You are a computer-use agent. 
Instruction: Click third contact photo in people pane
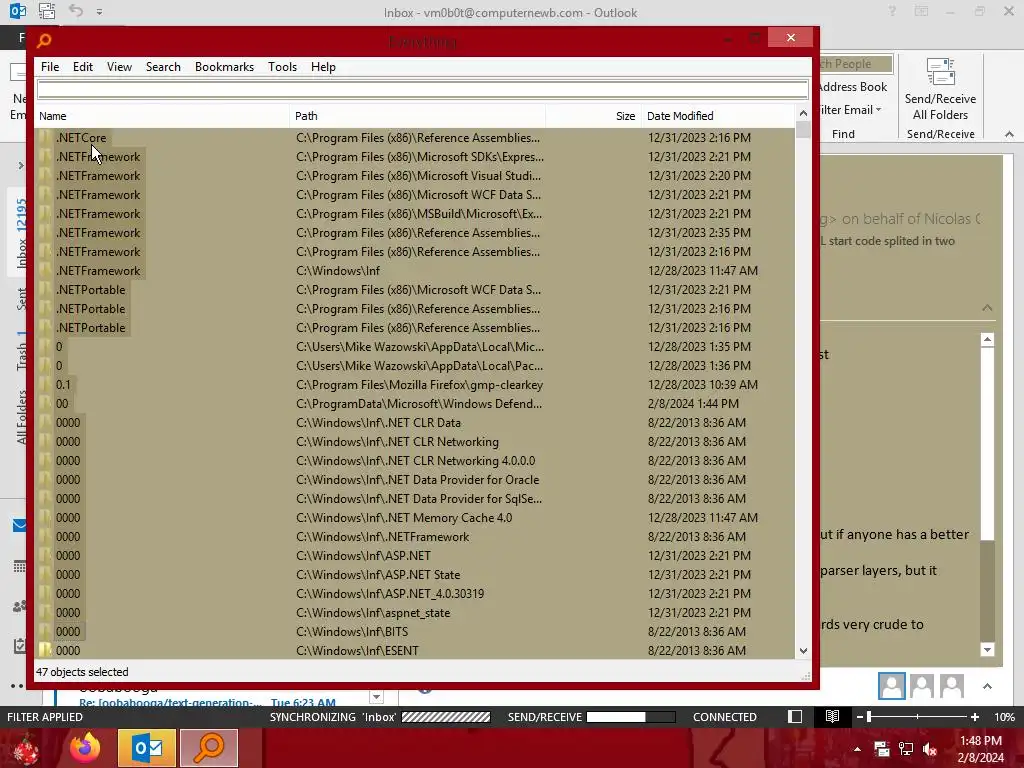tap(952, 686)
